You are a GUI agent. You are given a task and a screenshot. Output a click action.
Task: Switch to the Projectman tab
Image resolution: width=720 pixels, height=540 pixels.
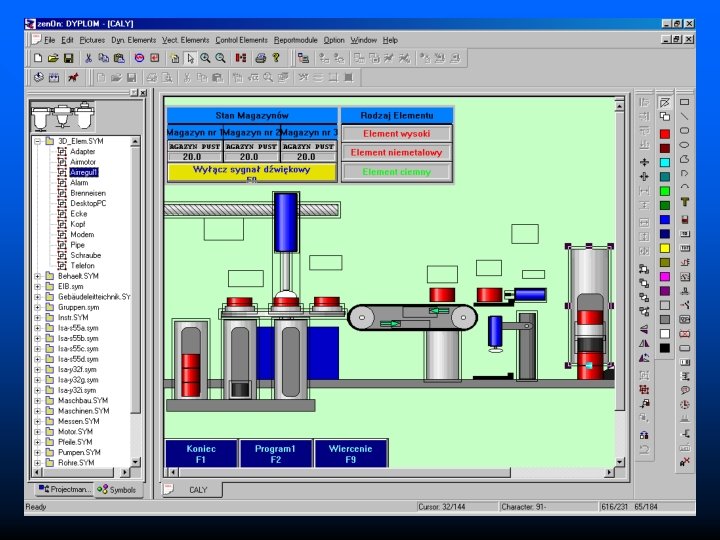tap(64, 489)
